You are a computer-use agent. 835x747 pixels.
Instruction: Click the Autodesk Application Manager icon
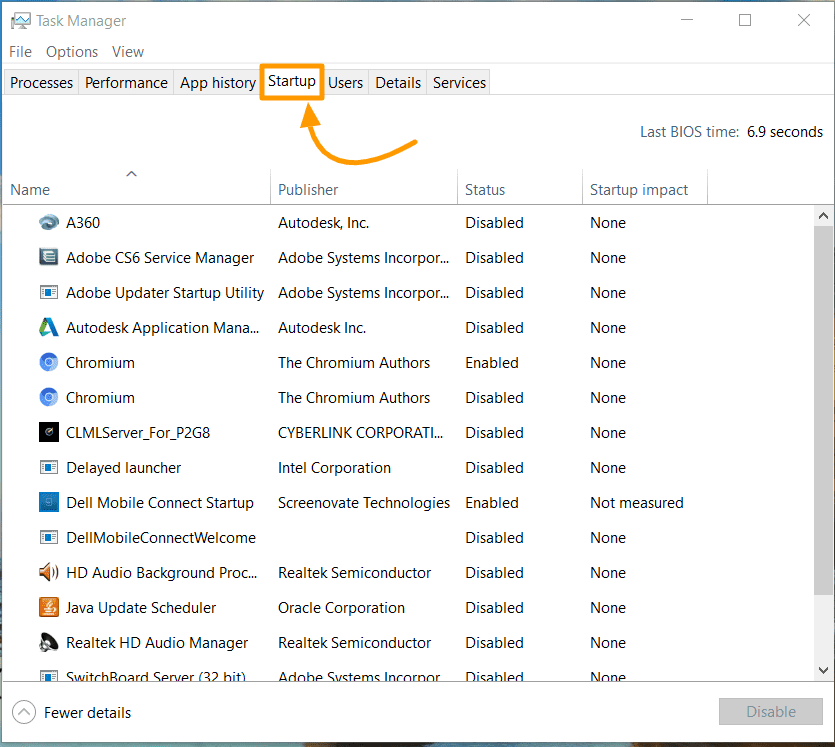click(x=48, y=327)
